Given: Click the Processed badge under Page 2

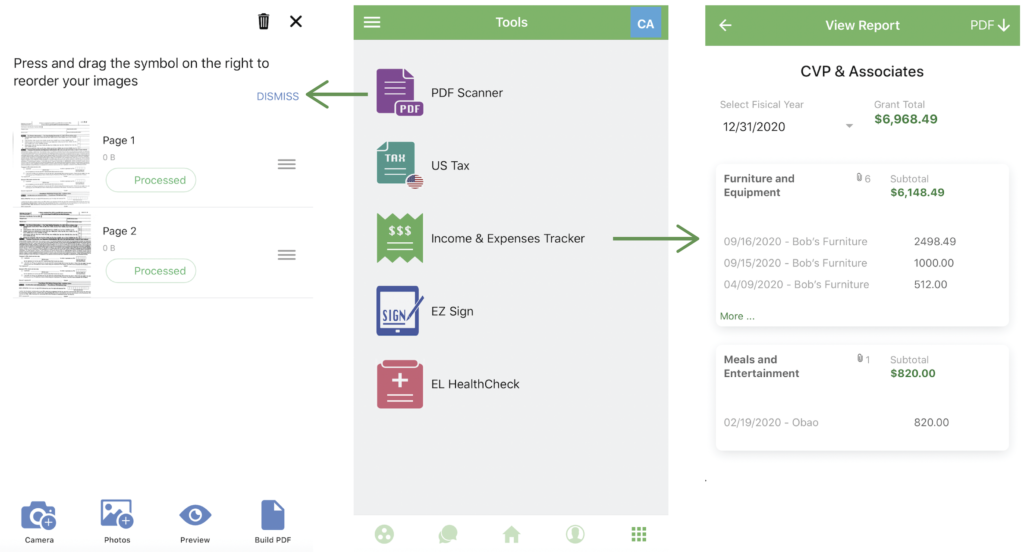Looking at the screenshot, I should pos(151,271).
